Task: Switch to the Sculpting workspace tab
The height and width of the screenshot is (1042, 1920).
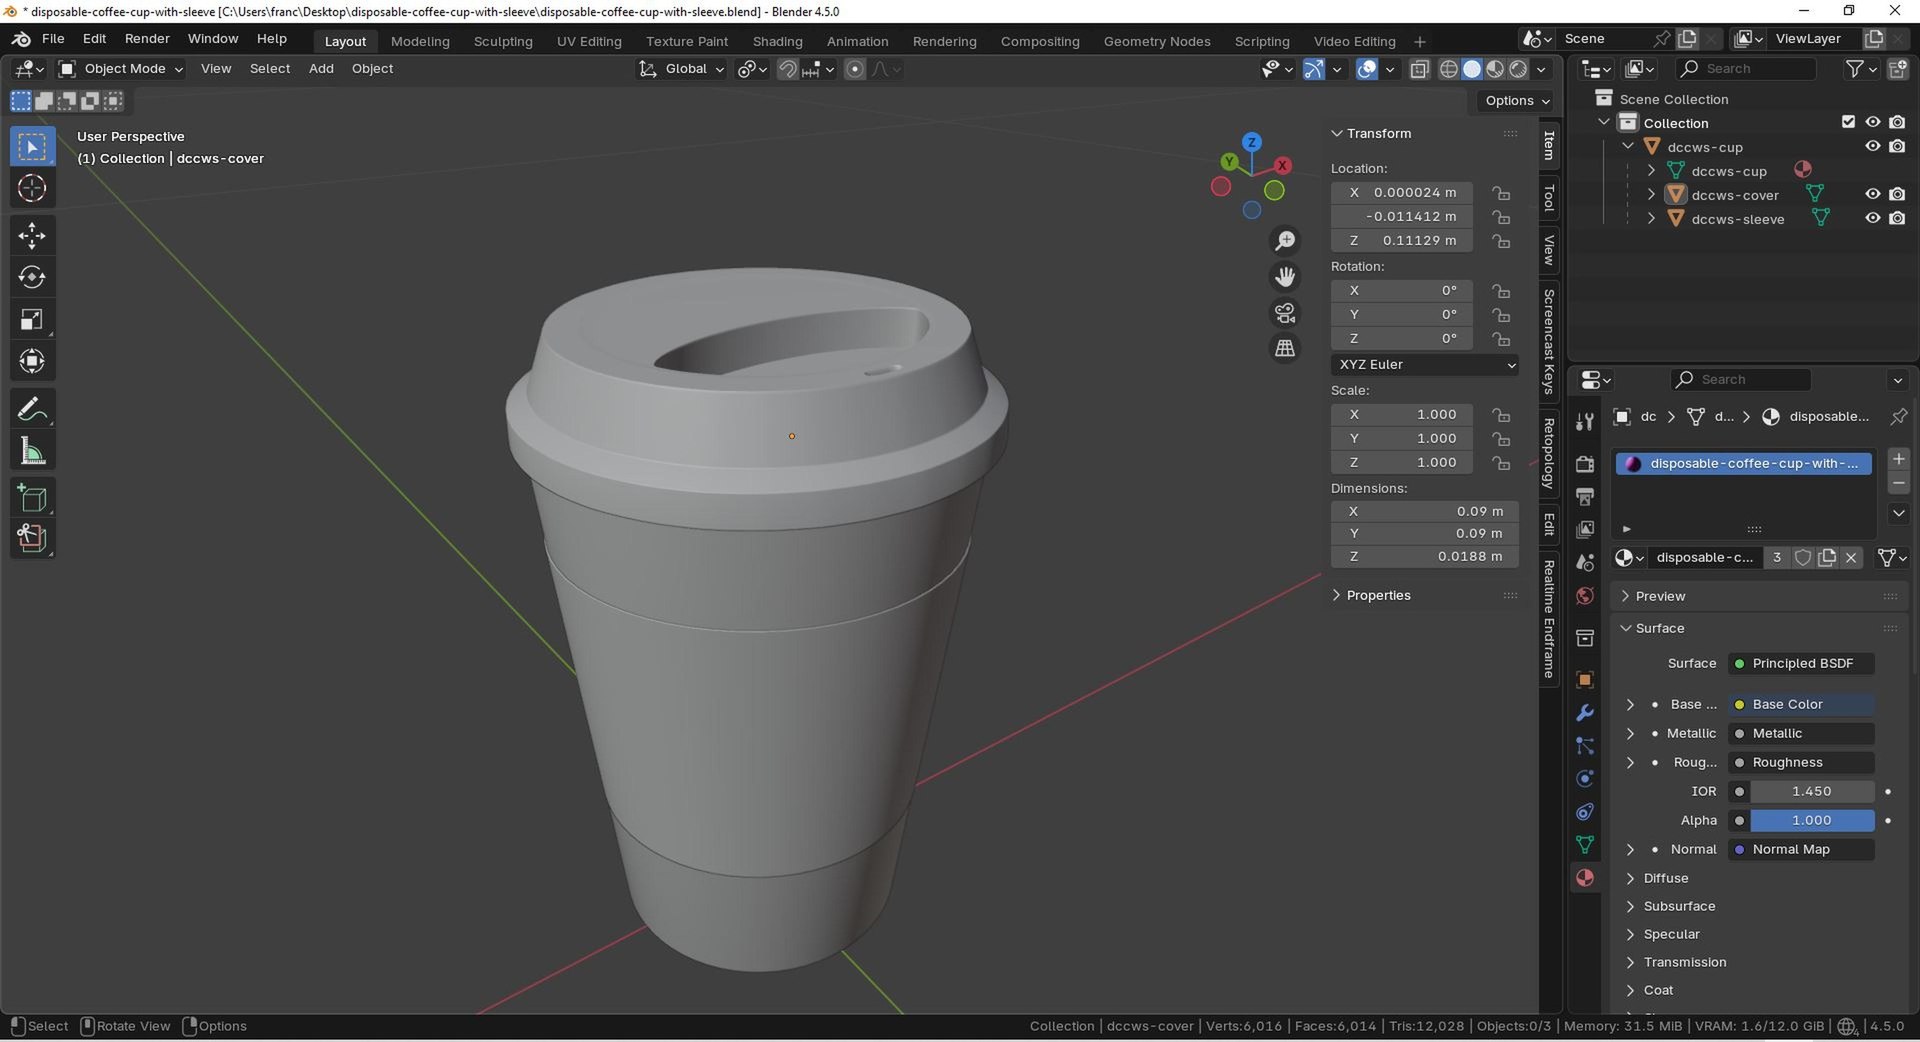Action: (x=503, y=41)
